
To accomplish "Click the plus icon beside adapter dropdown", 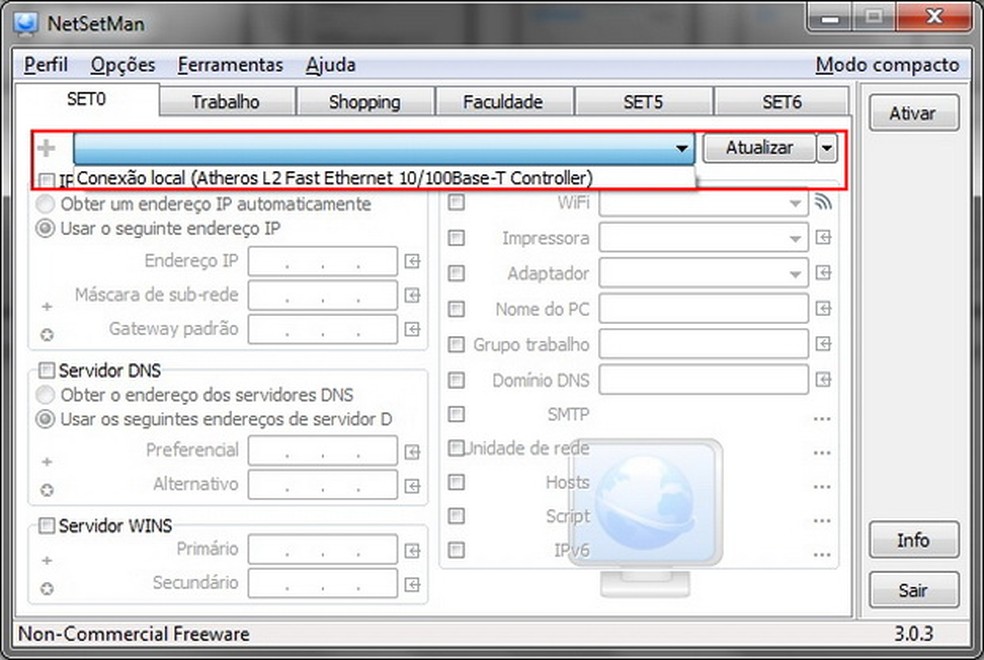I will (x=46, y=148).
